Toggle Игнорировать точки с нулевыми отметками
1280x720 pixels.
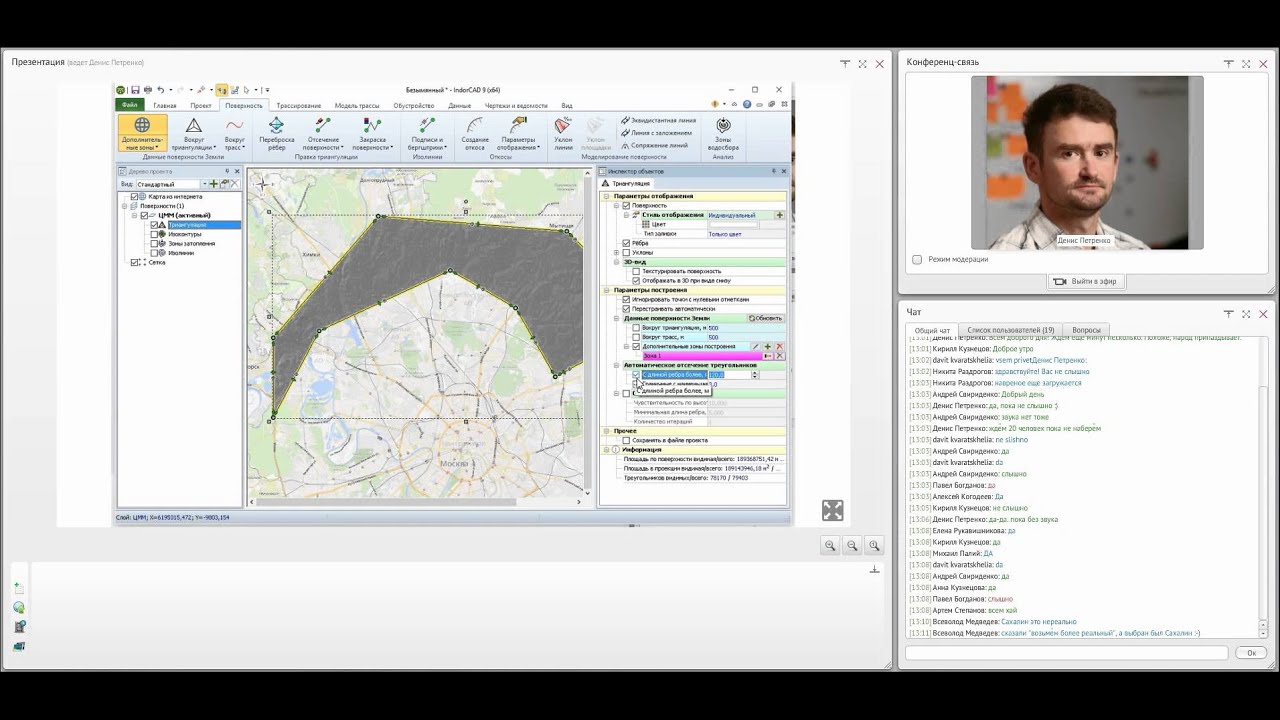626,299
